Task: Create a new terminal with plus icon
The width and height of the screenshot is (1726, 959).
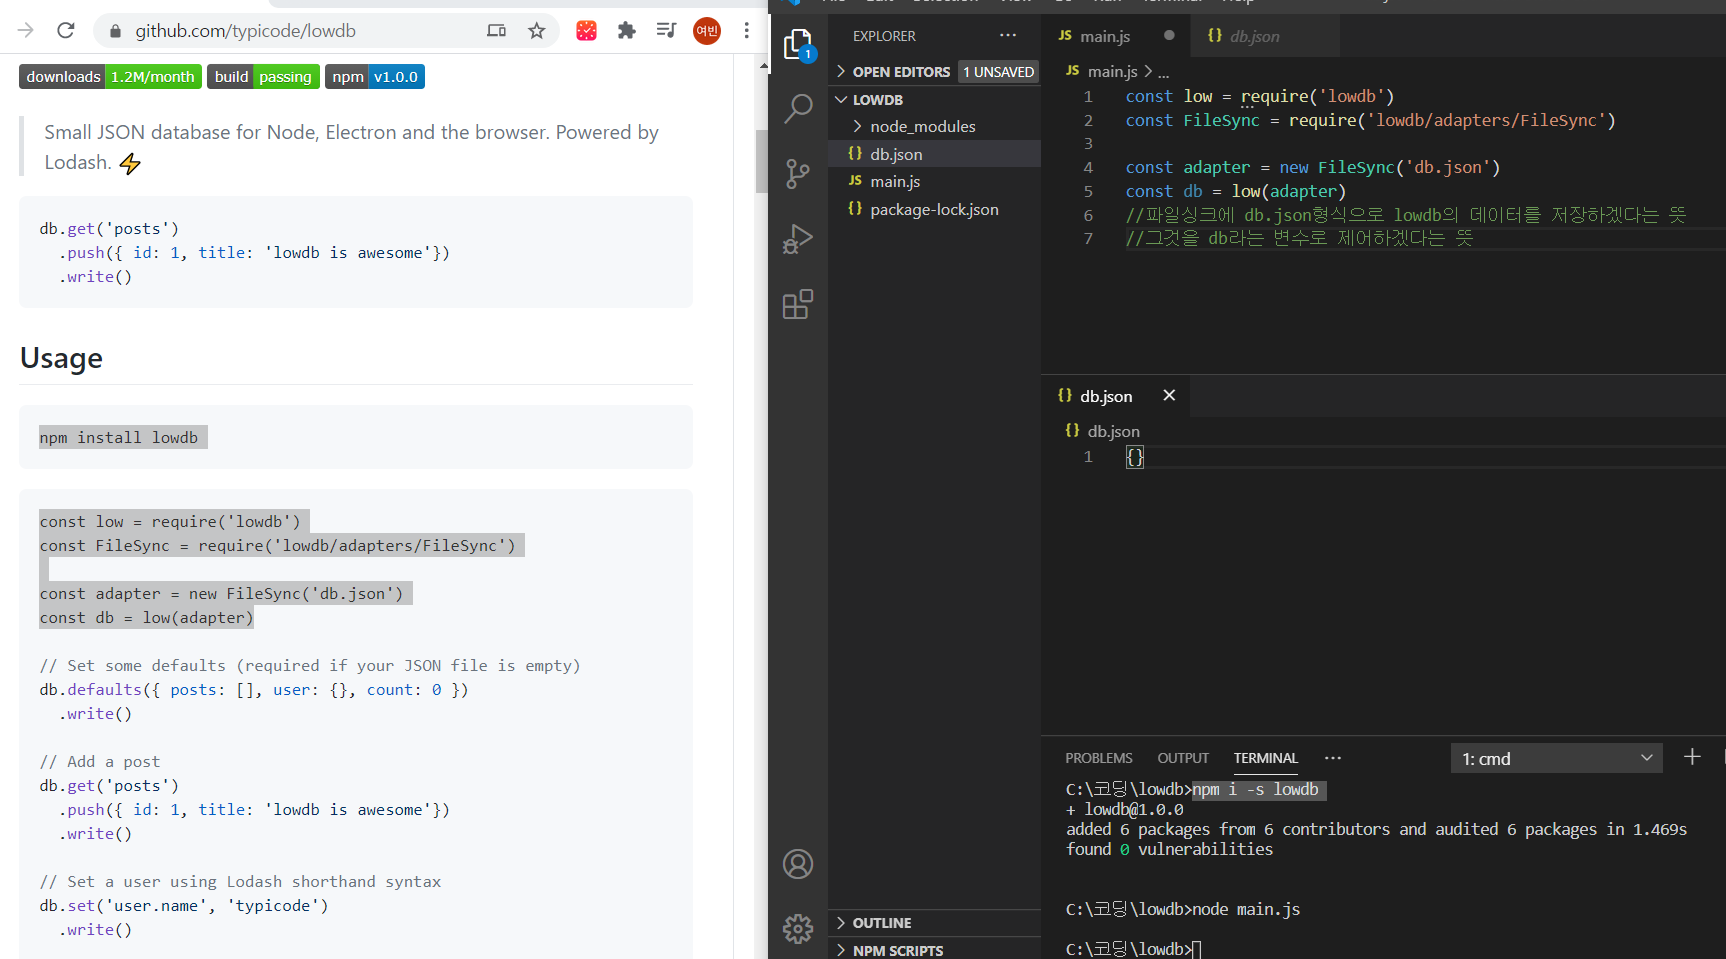Action: pos(1692,757)
